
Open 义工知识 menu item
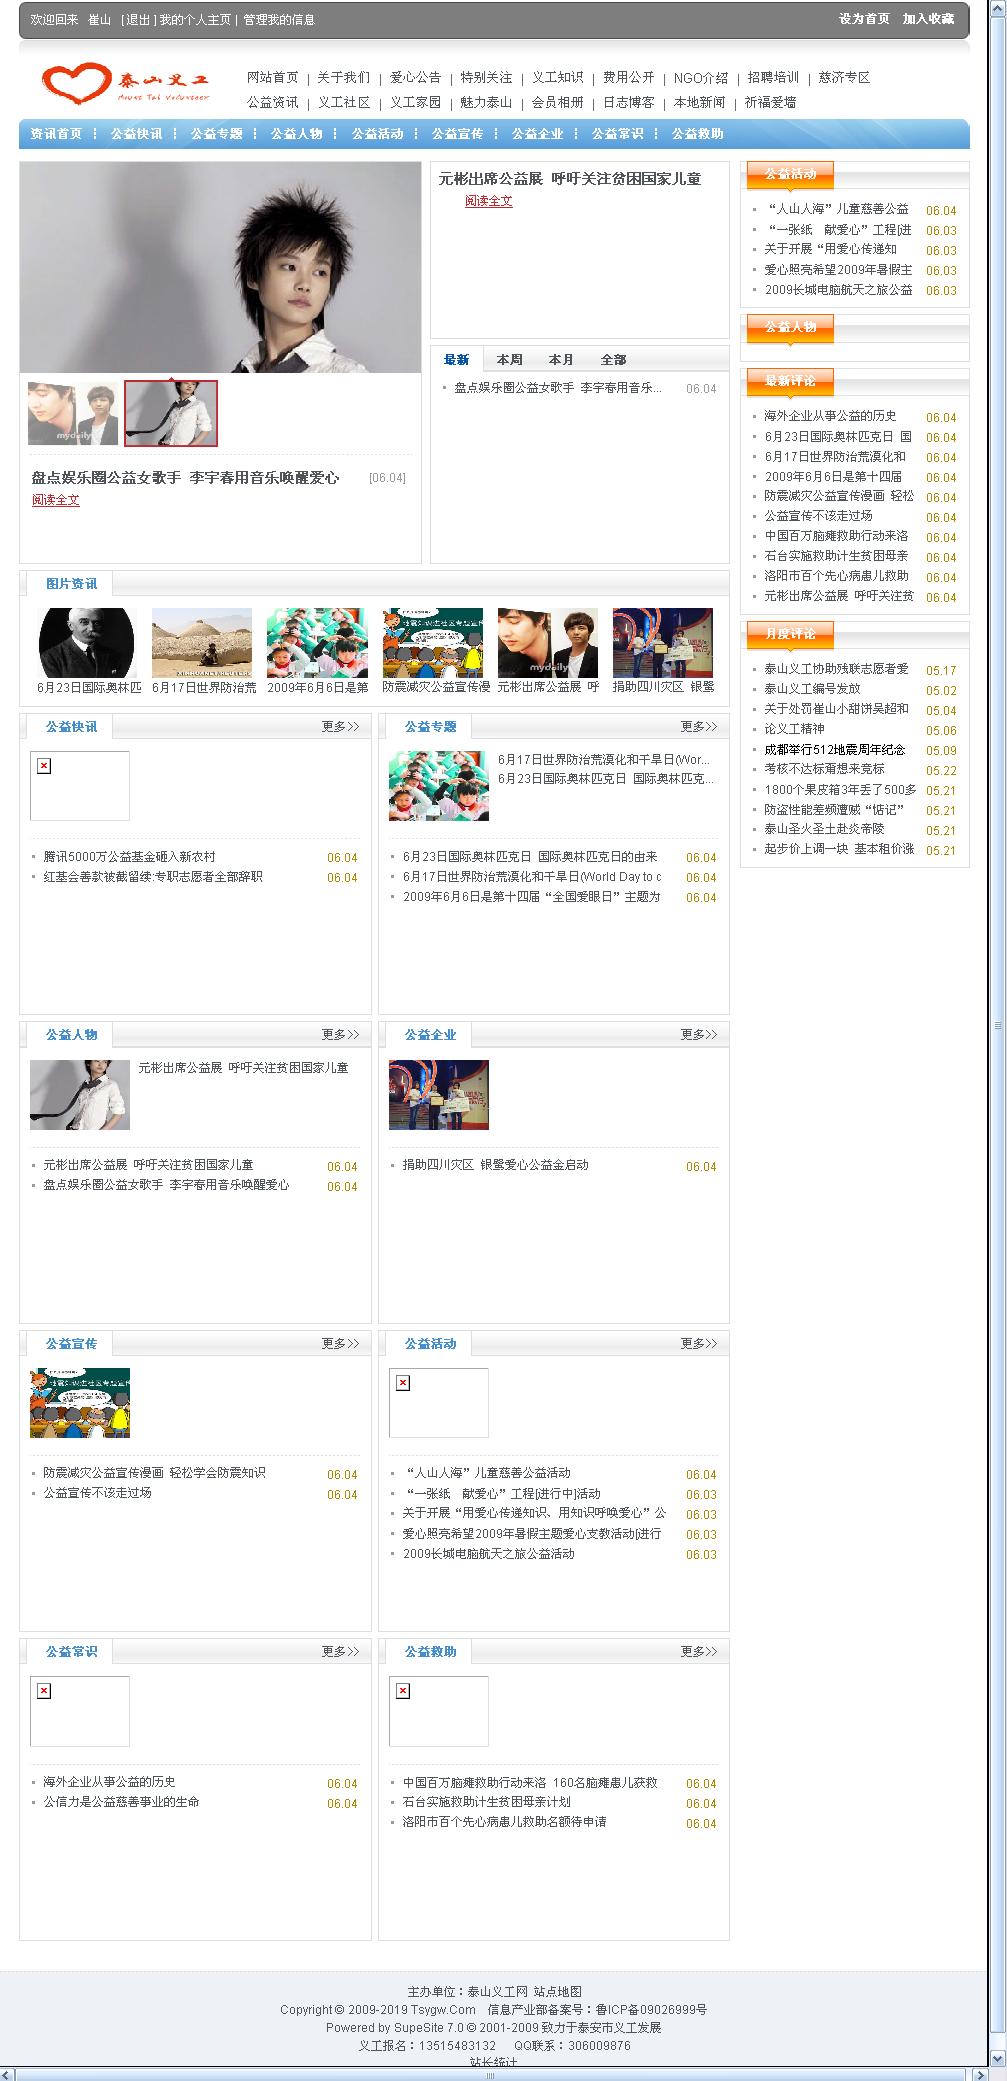point(557,77)
